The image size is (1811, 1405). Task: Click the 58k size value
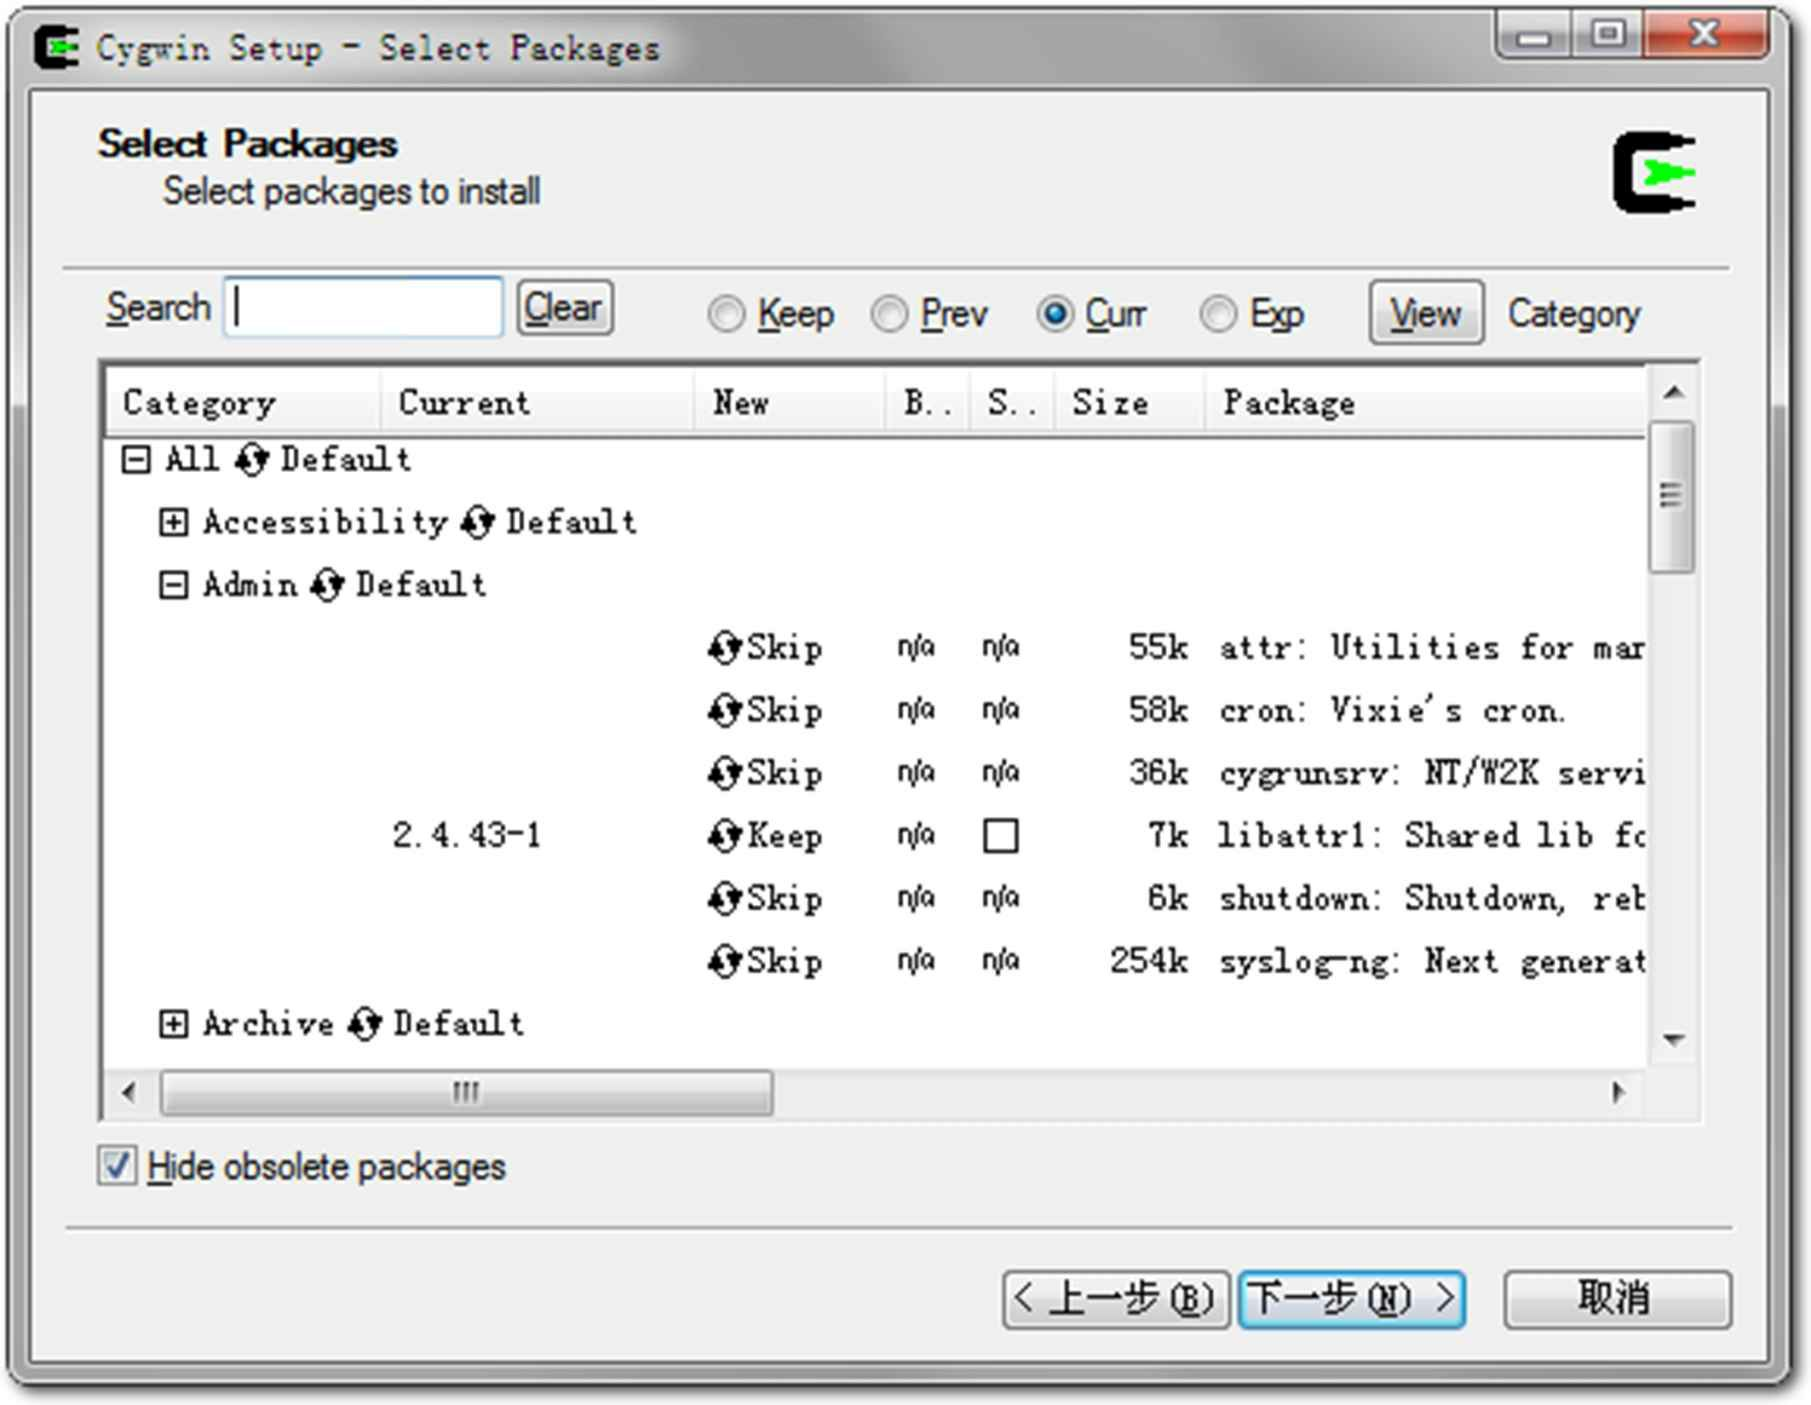(1158, 711)
